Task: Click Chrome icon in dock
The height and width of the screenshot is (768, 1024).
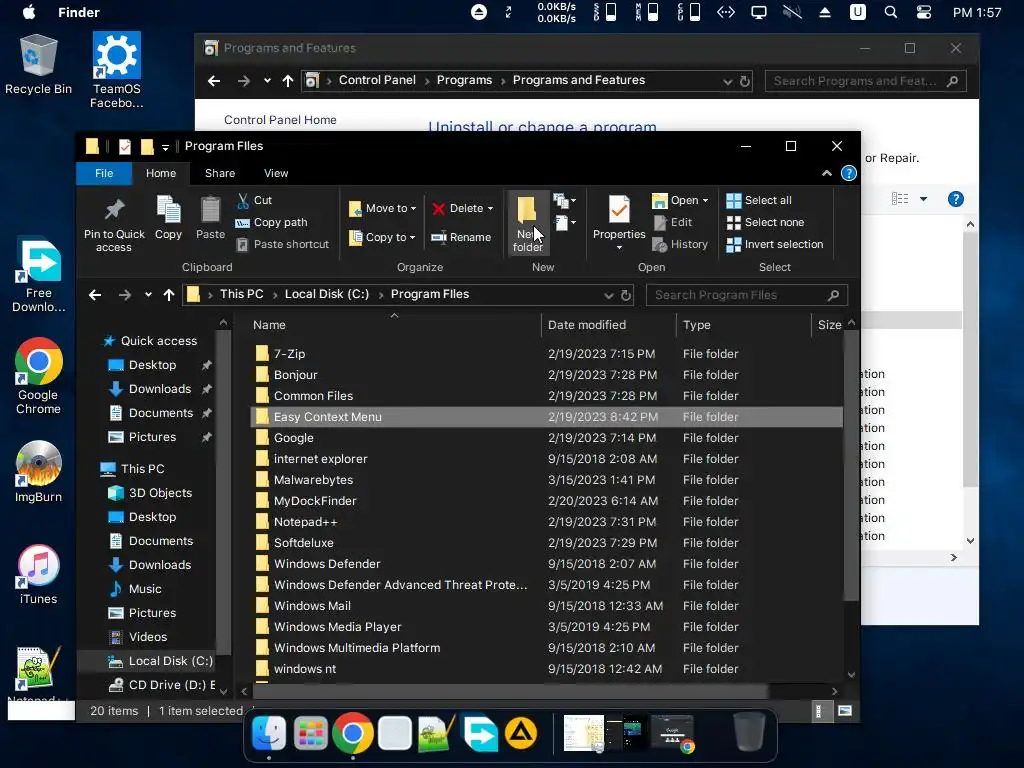Action: 353,733
